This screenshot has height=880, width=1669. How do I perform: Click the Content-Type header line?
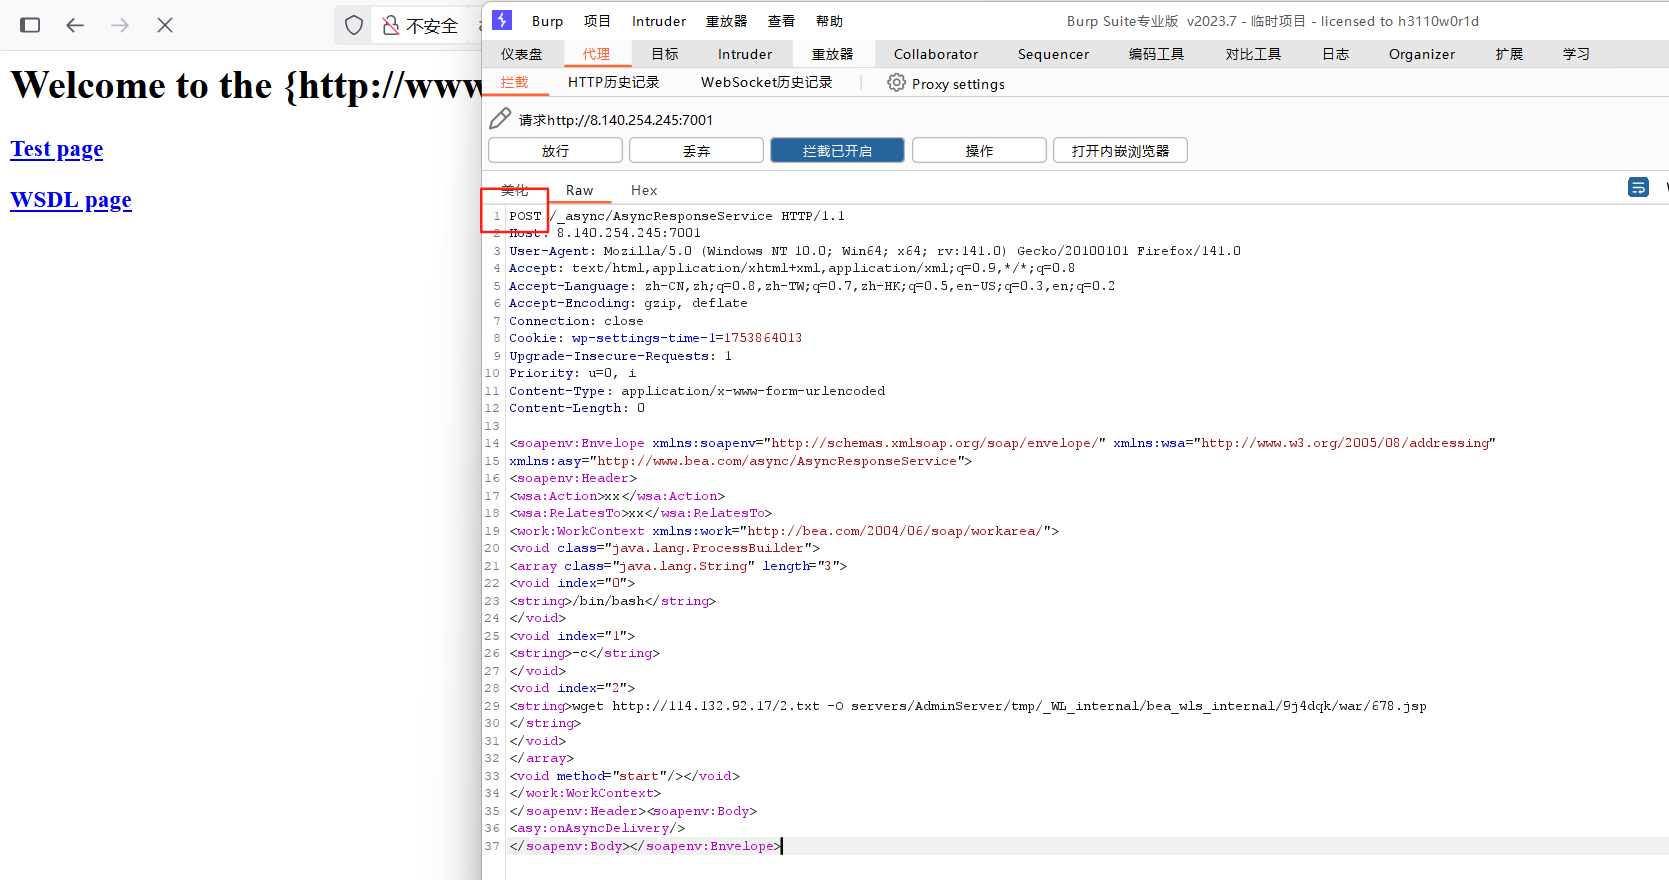[697, 391]
